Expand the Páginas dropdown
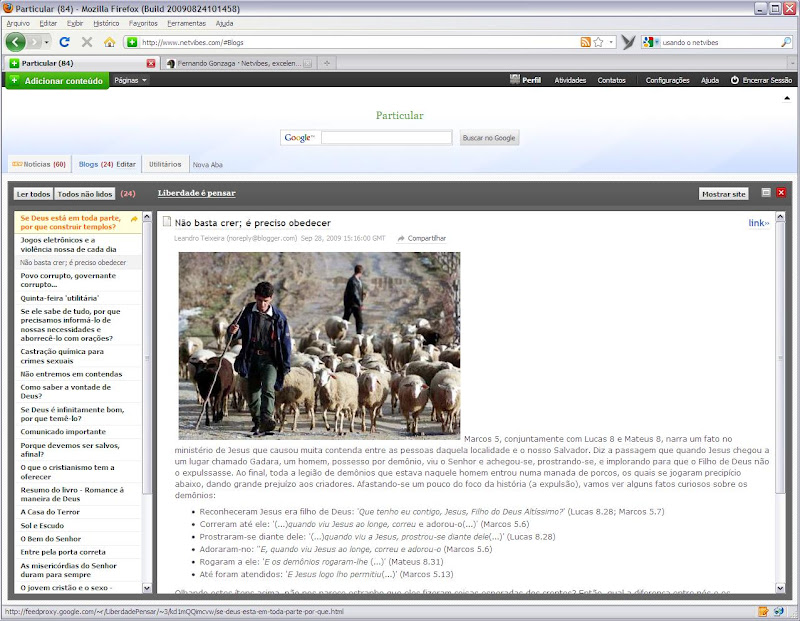The height and width of the screenshot is (621, 800). pyautogui.click(x=131, y=80)
